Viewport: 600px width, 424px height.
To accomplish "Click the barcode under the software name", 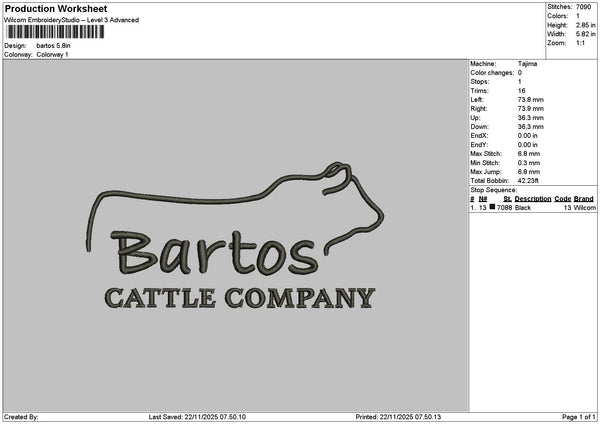I will click(x=55, y=31).
